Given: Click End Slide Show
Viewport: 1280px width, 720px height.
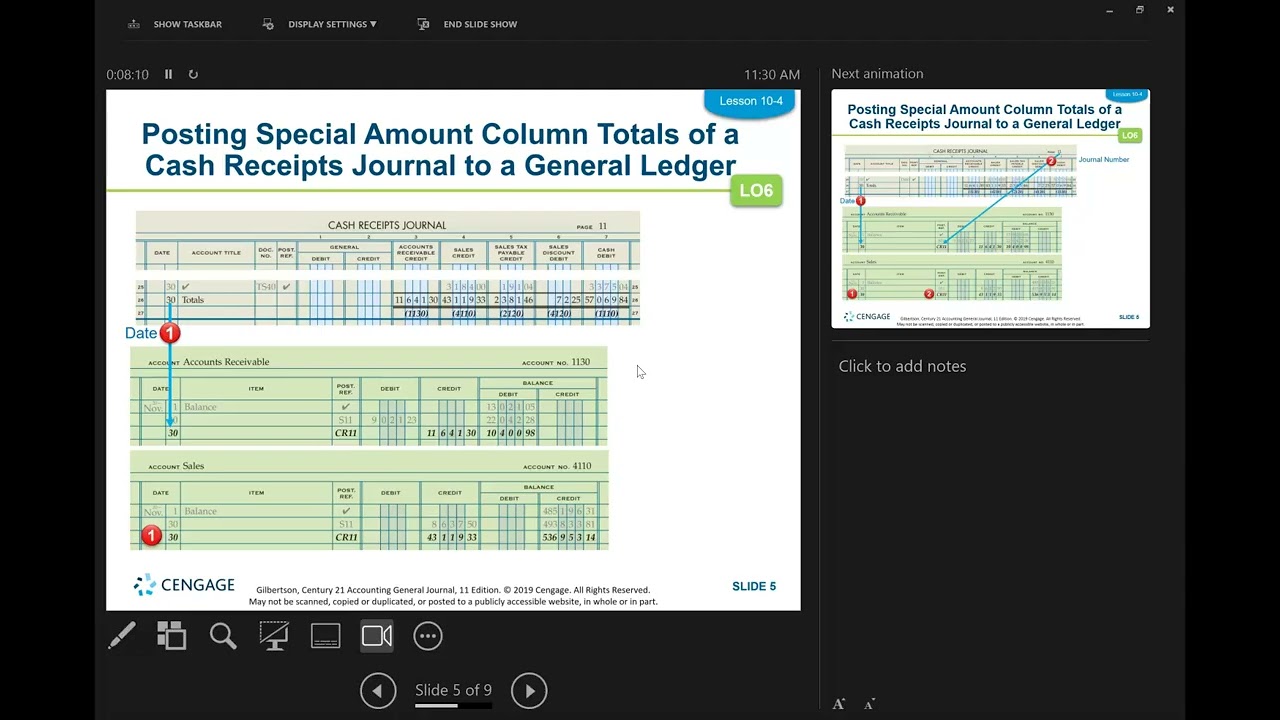Looking at the screenshot, I should click(x=480, y=24).
